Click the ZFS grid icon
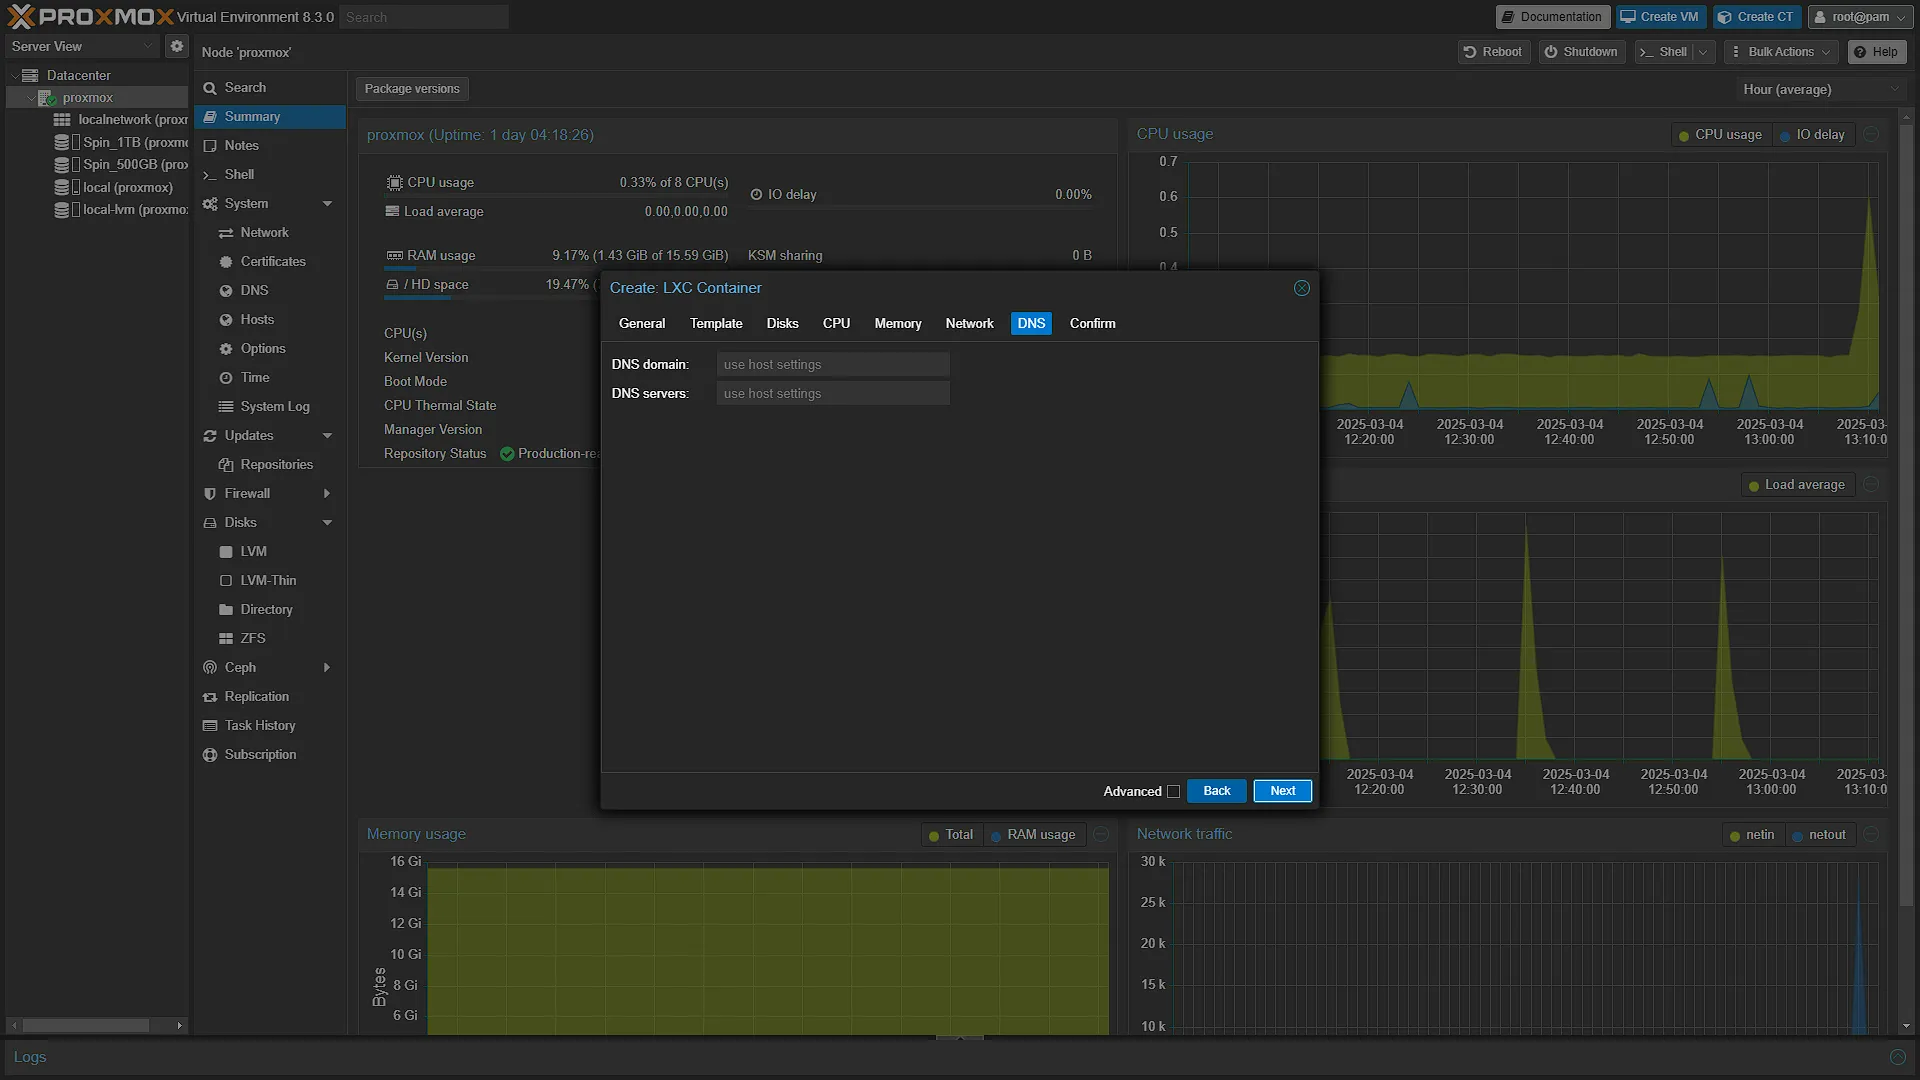Viewport: 1920px width, 1080px height. coord(226,639)
